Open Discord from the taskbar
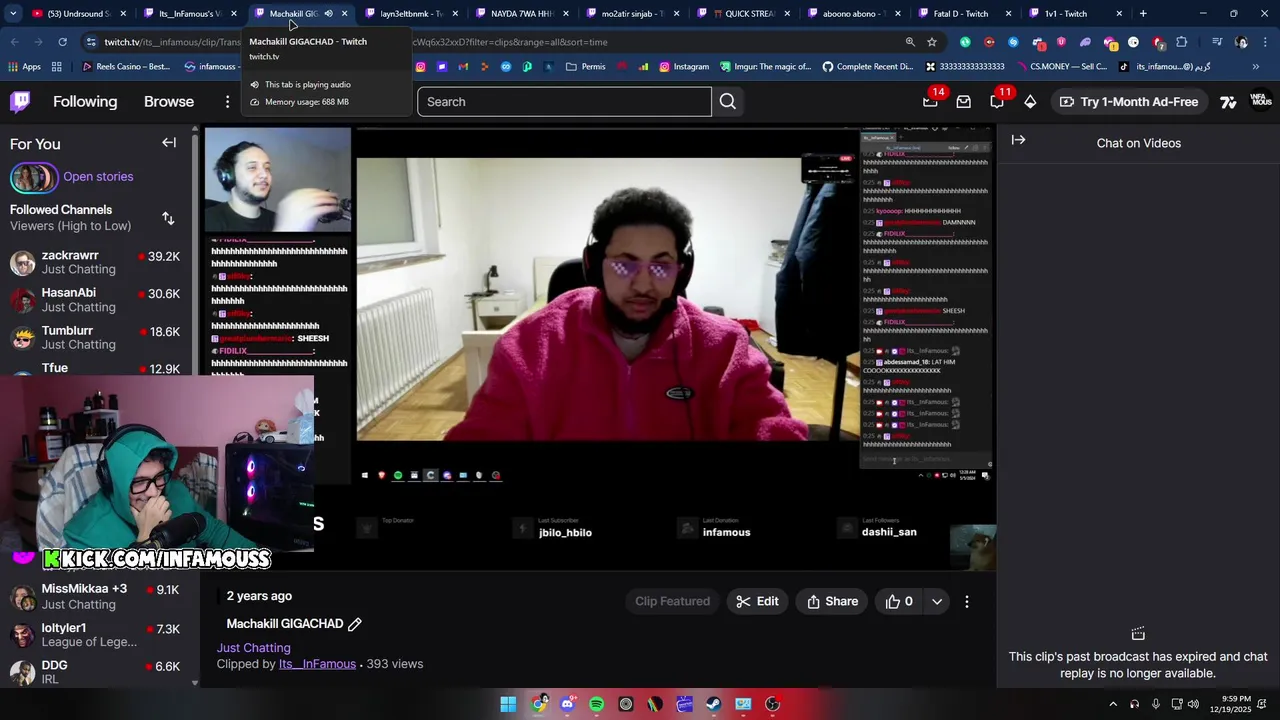Image resolution: width=1280 pixels, height=720 pixels. tap(567, 704)
